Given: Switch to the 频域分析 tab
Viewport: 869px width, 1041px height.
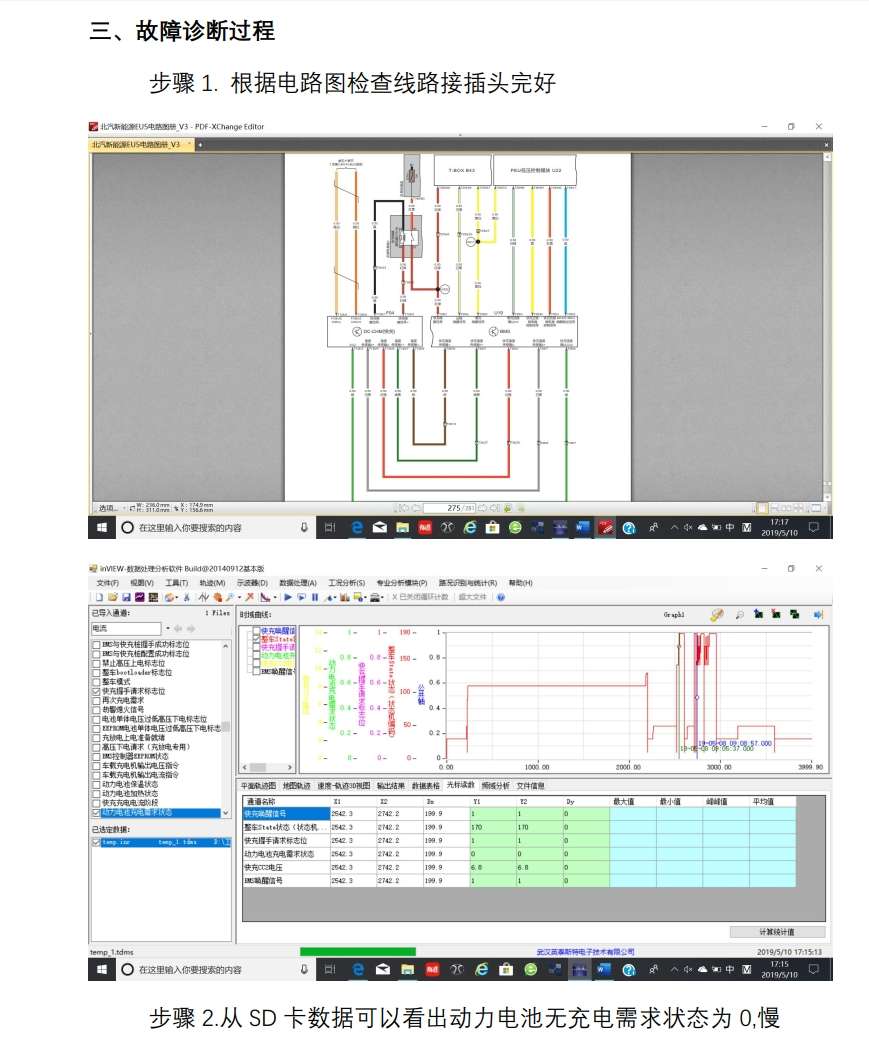Looking at the screenshot, I should pos(495,786).
